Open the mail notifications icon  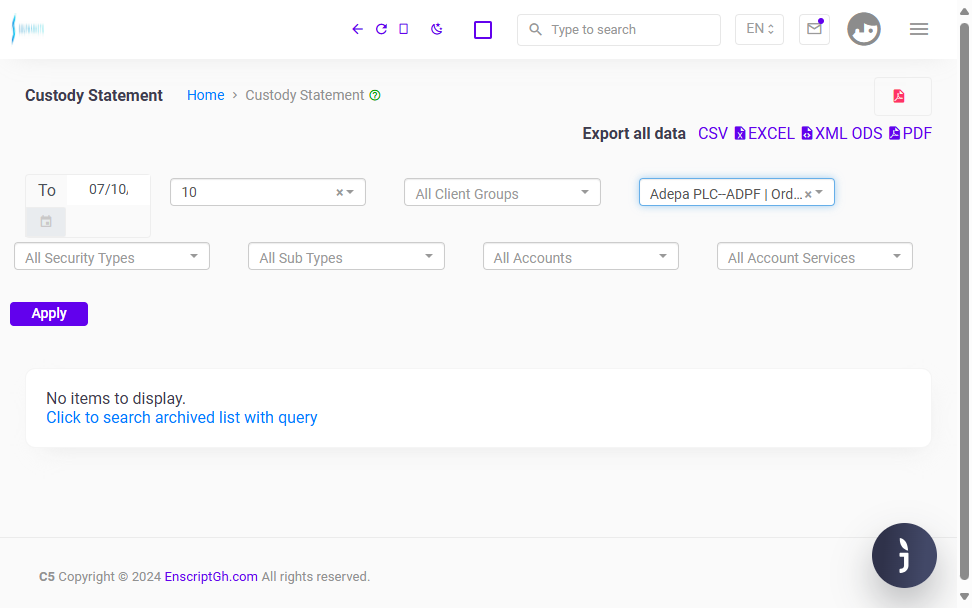click(x=815, y=29)
